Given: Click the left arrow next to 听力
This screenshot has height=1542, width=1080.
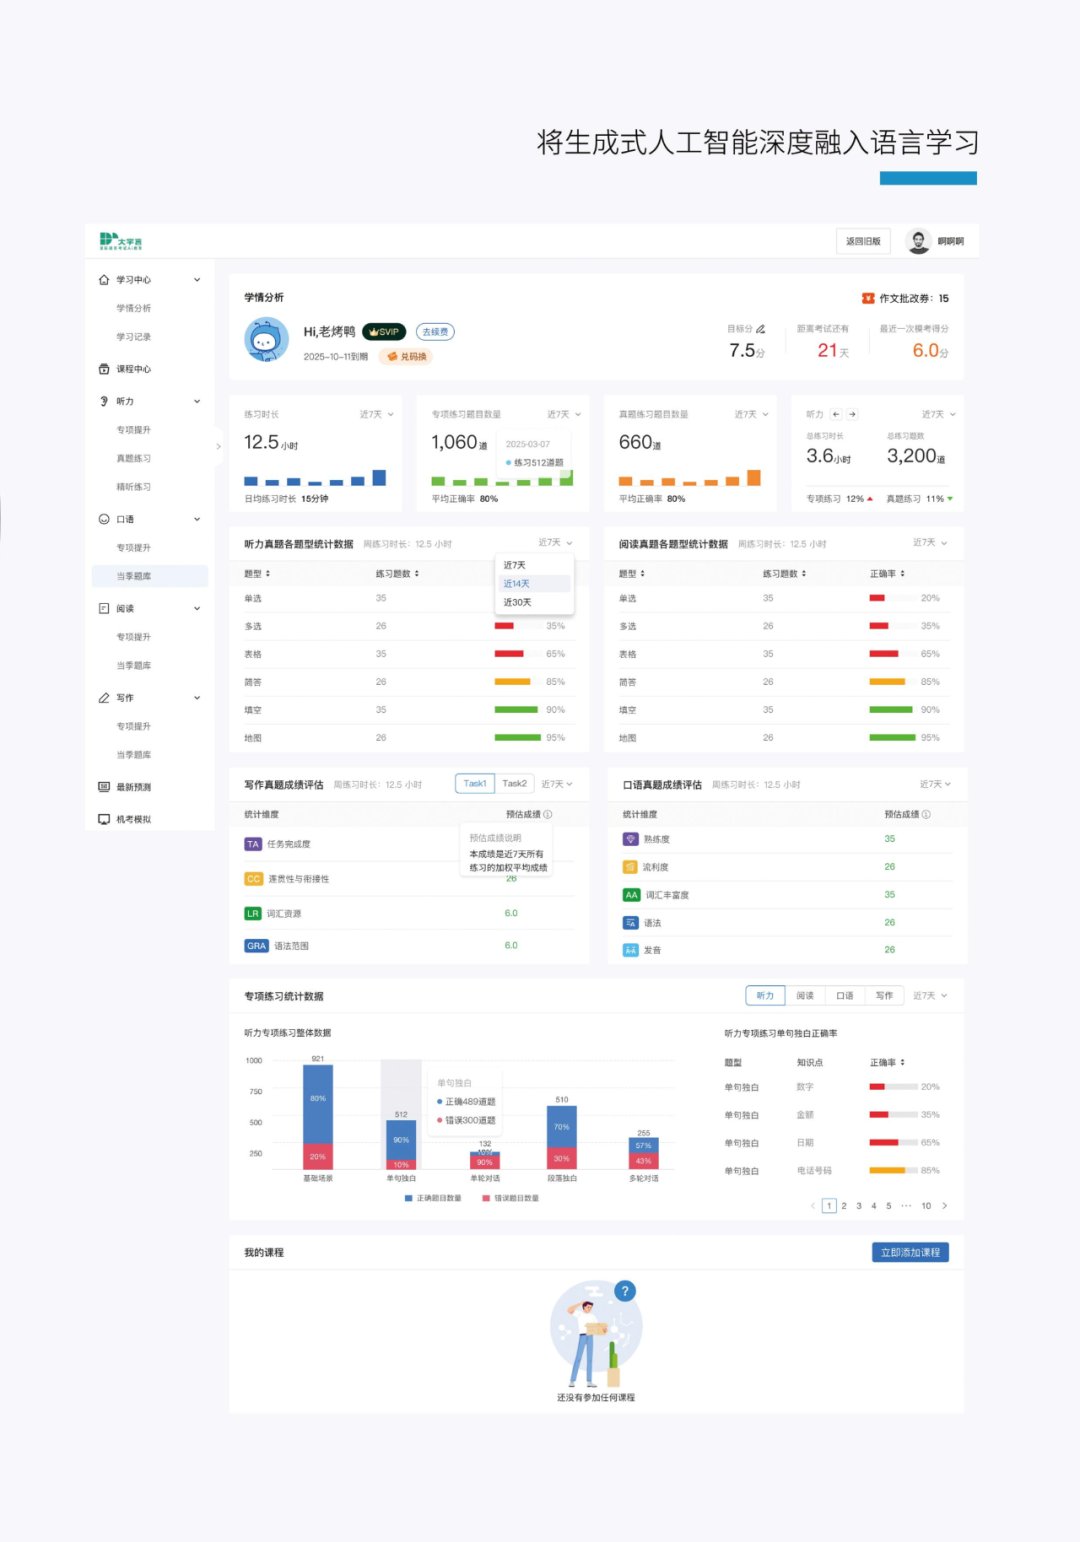Looking at the screenshot, I should (836, 414).
